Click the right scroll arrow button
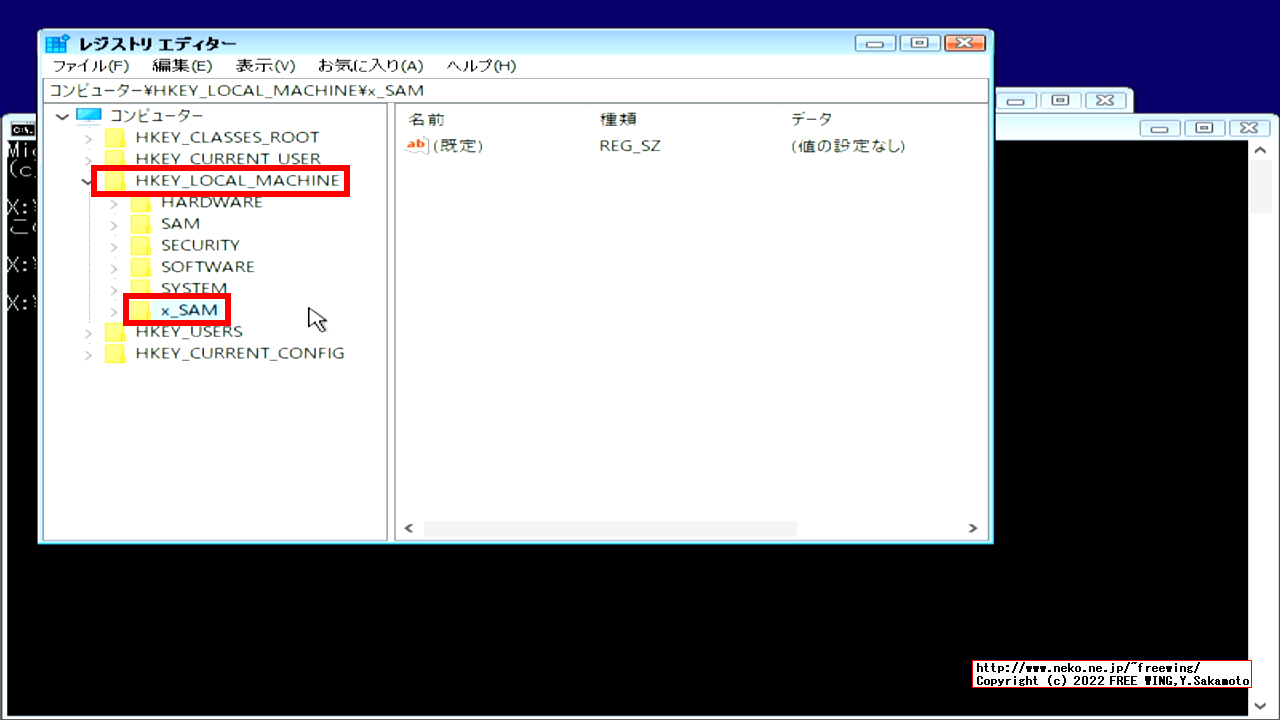The image size is (1280, 720). (x=971, y=527)
